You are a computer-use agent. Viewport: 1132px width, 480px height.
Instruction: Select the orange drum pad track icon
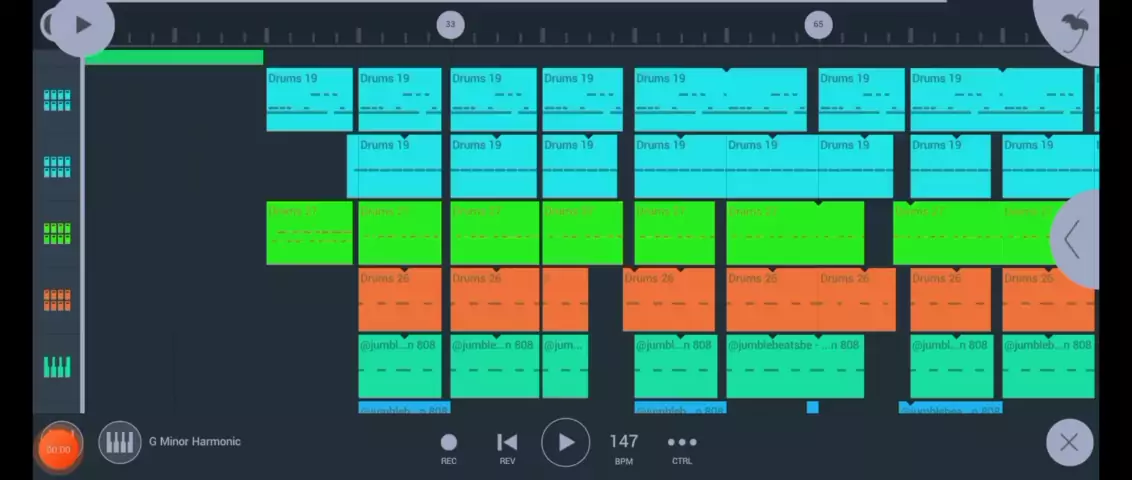57,300
